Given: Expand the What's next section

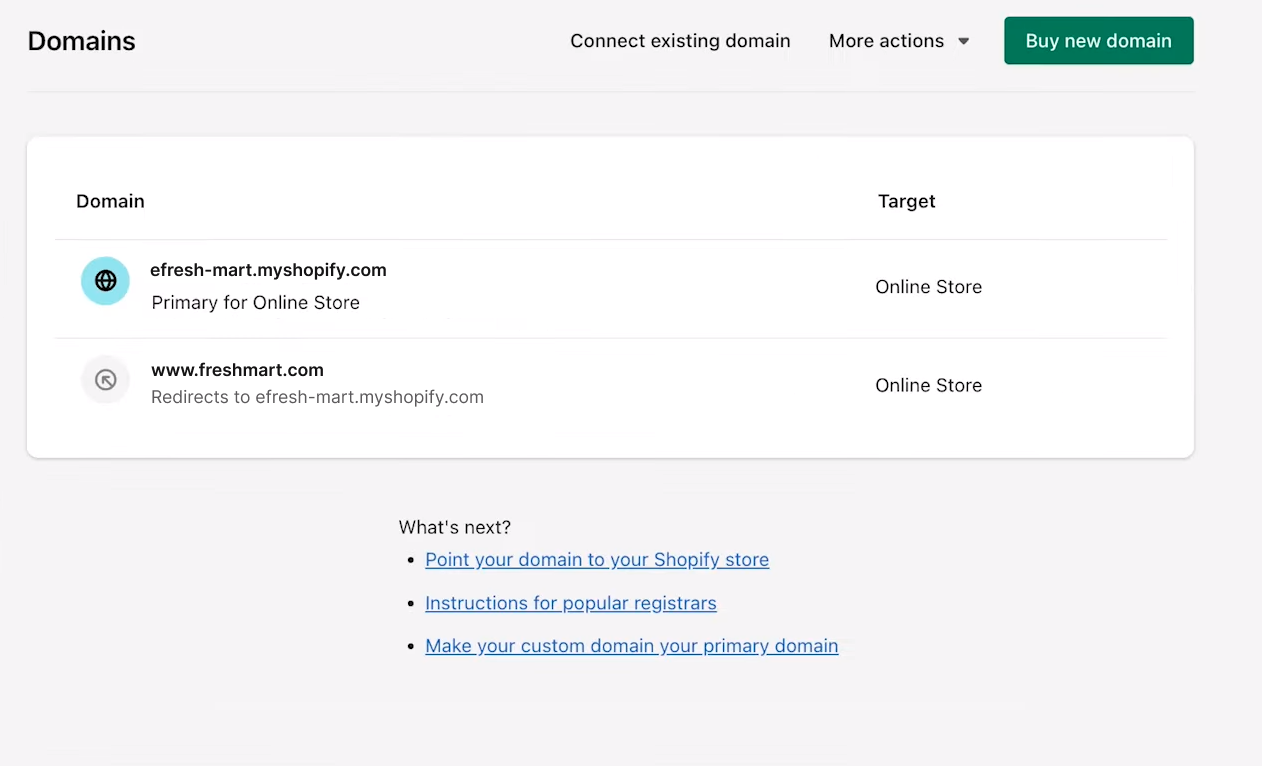Looking at the screenshot, I should [455, 527].
